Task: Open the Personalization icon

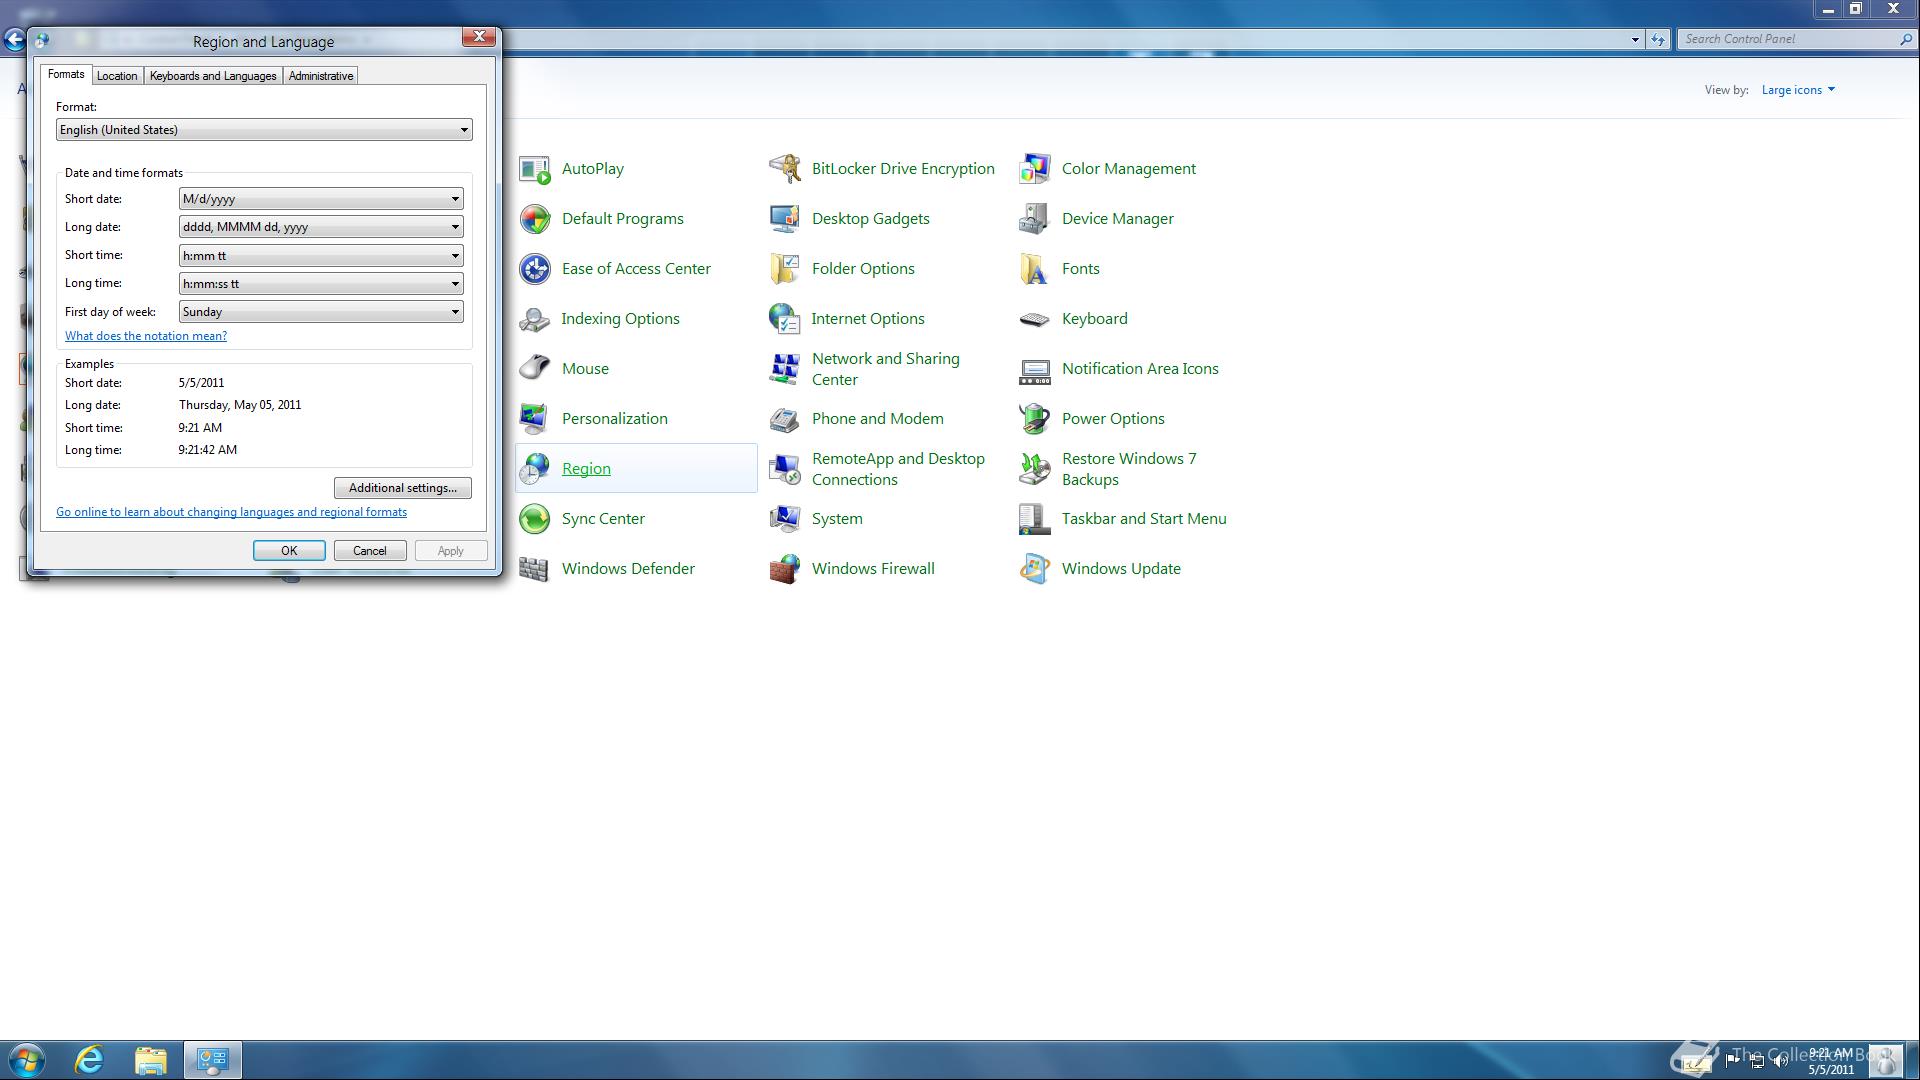Action: [535, 419]
